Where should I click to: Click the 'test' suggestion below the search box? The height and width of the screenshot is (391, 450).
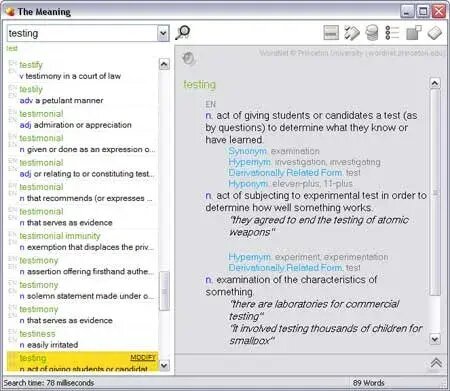[12, 49]
